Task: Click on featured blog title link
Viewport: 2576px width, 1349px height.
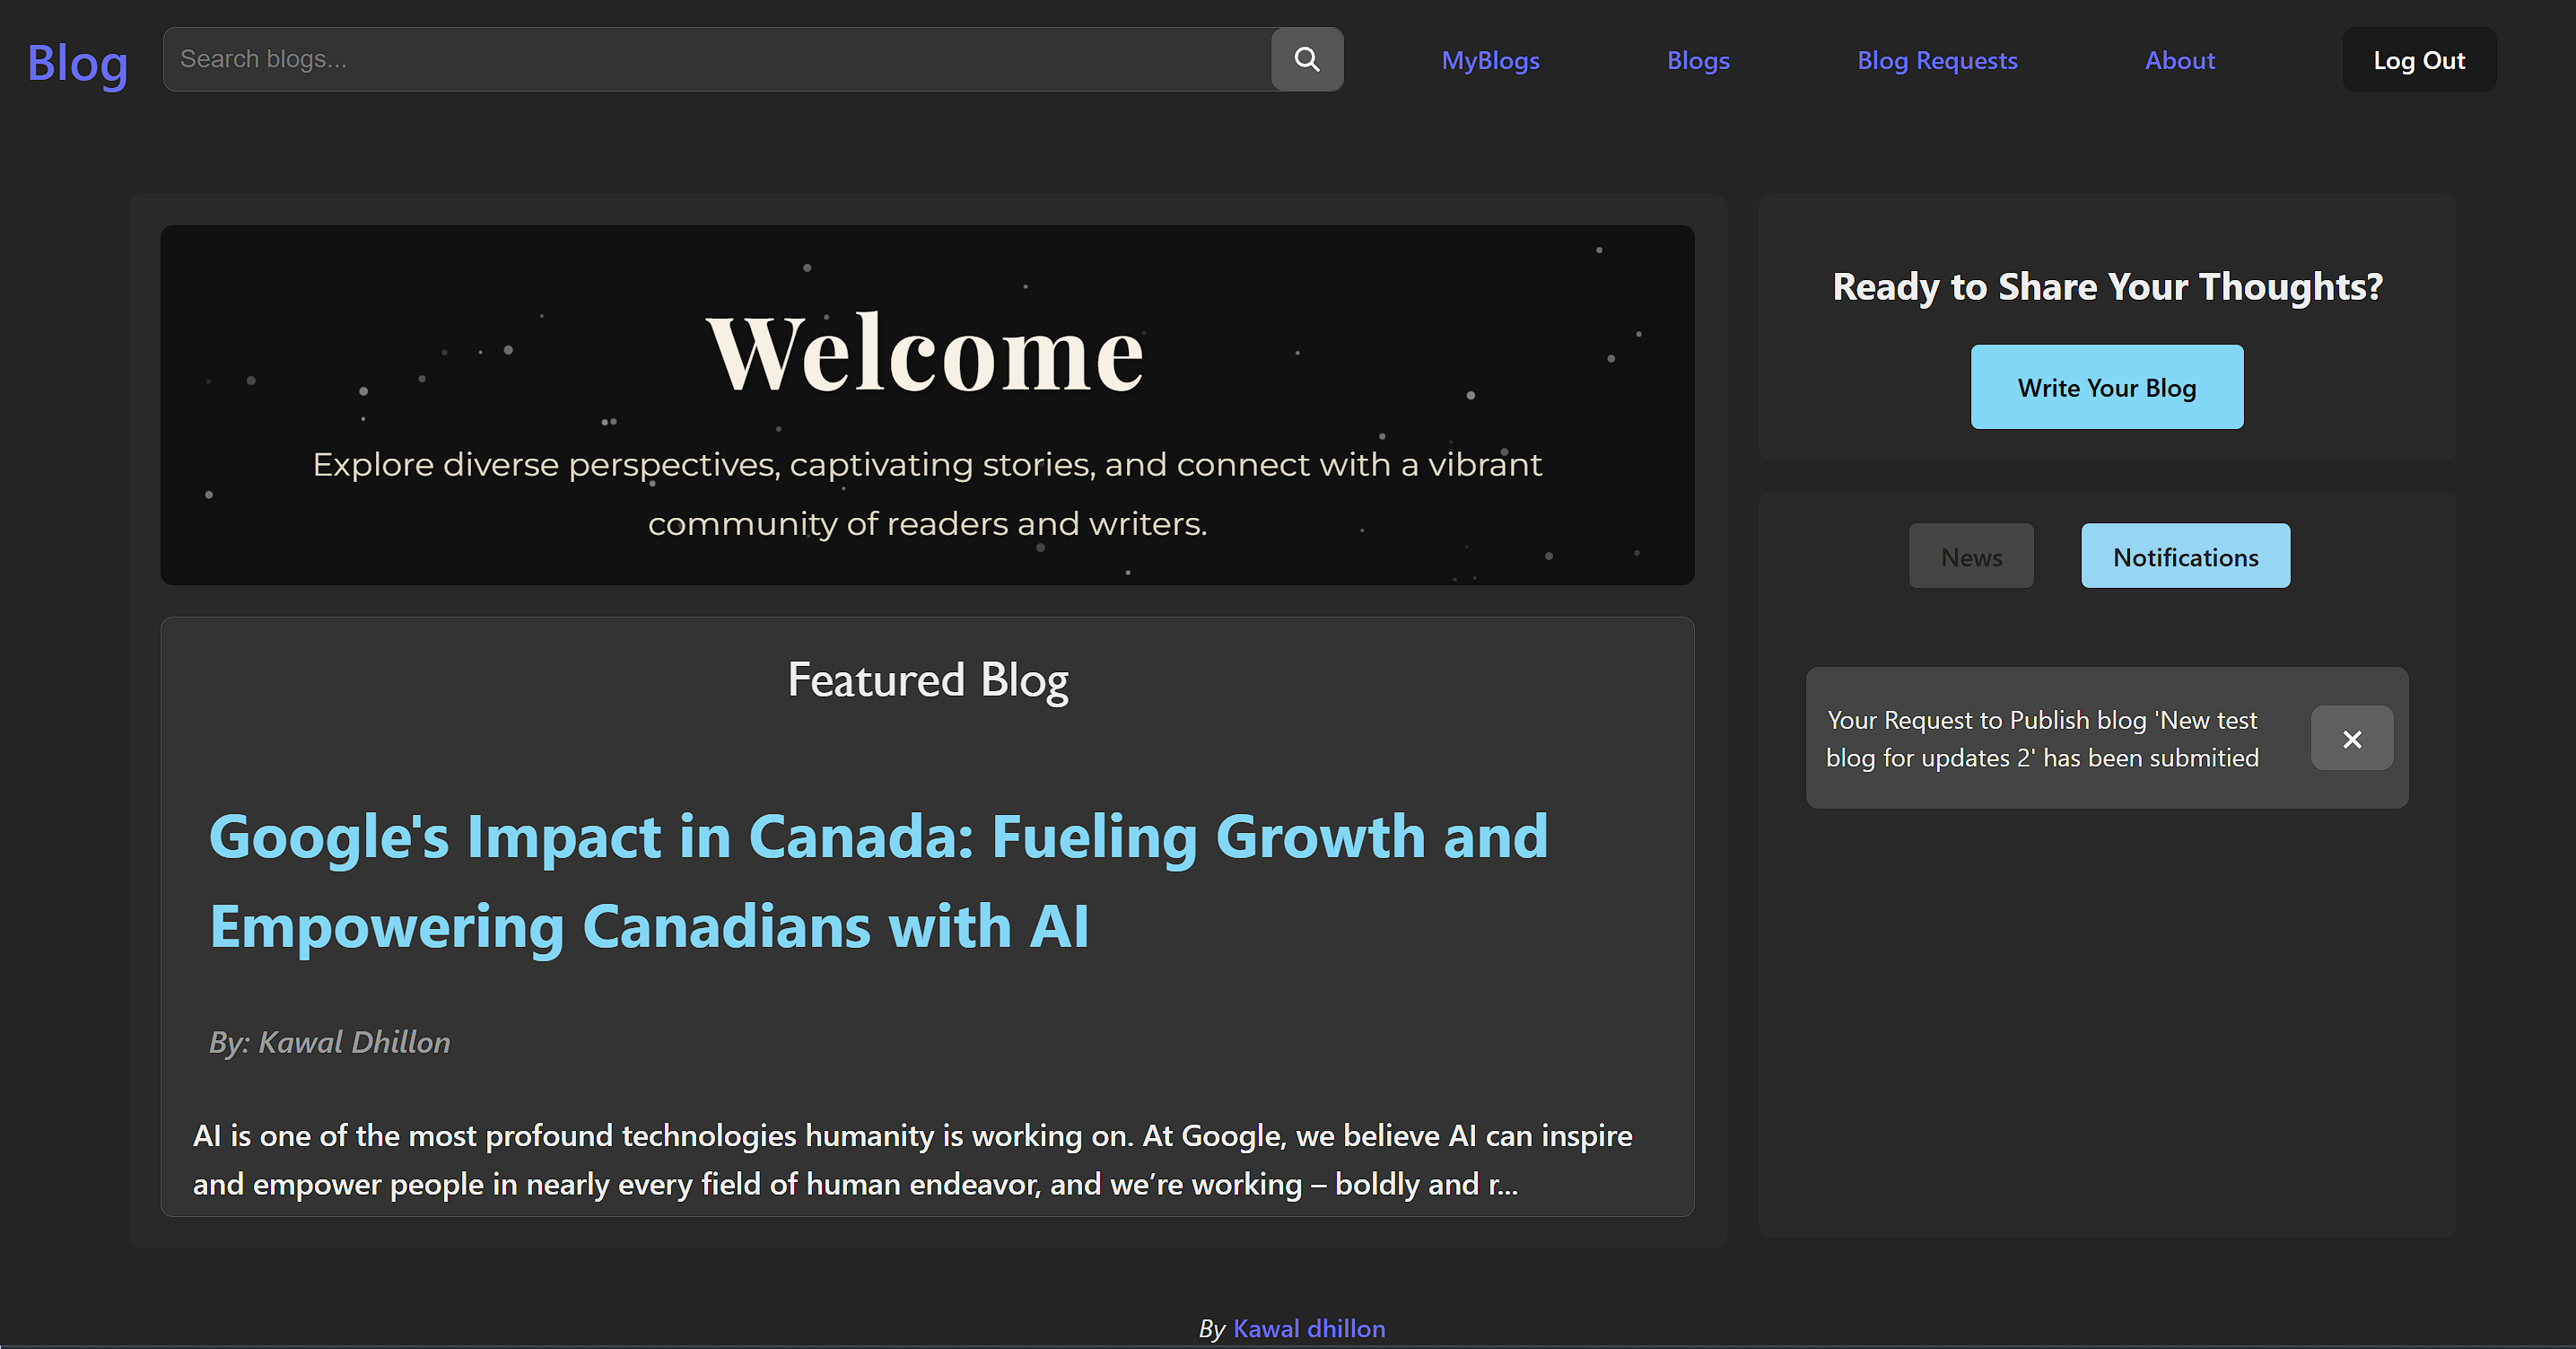Action: pos(876,879)
